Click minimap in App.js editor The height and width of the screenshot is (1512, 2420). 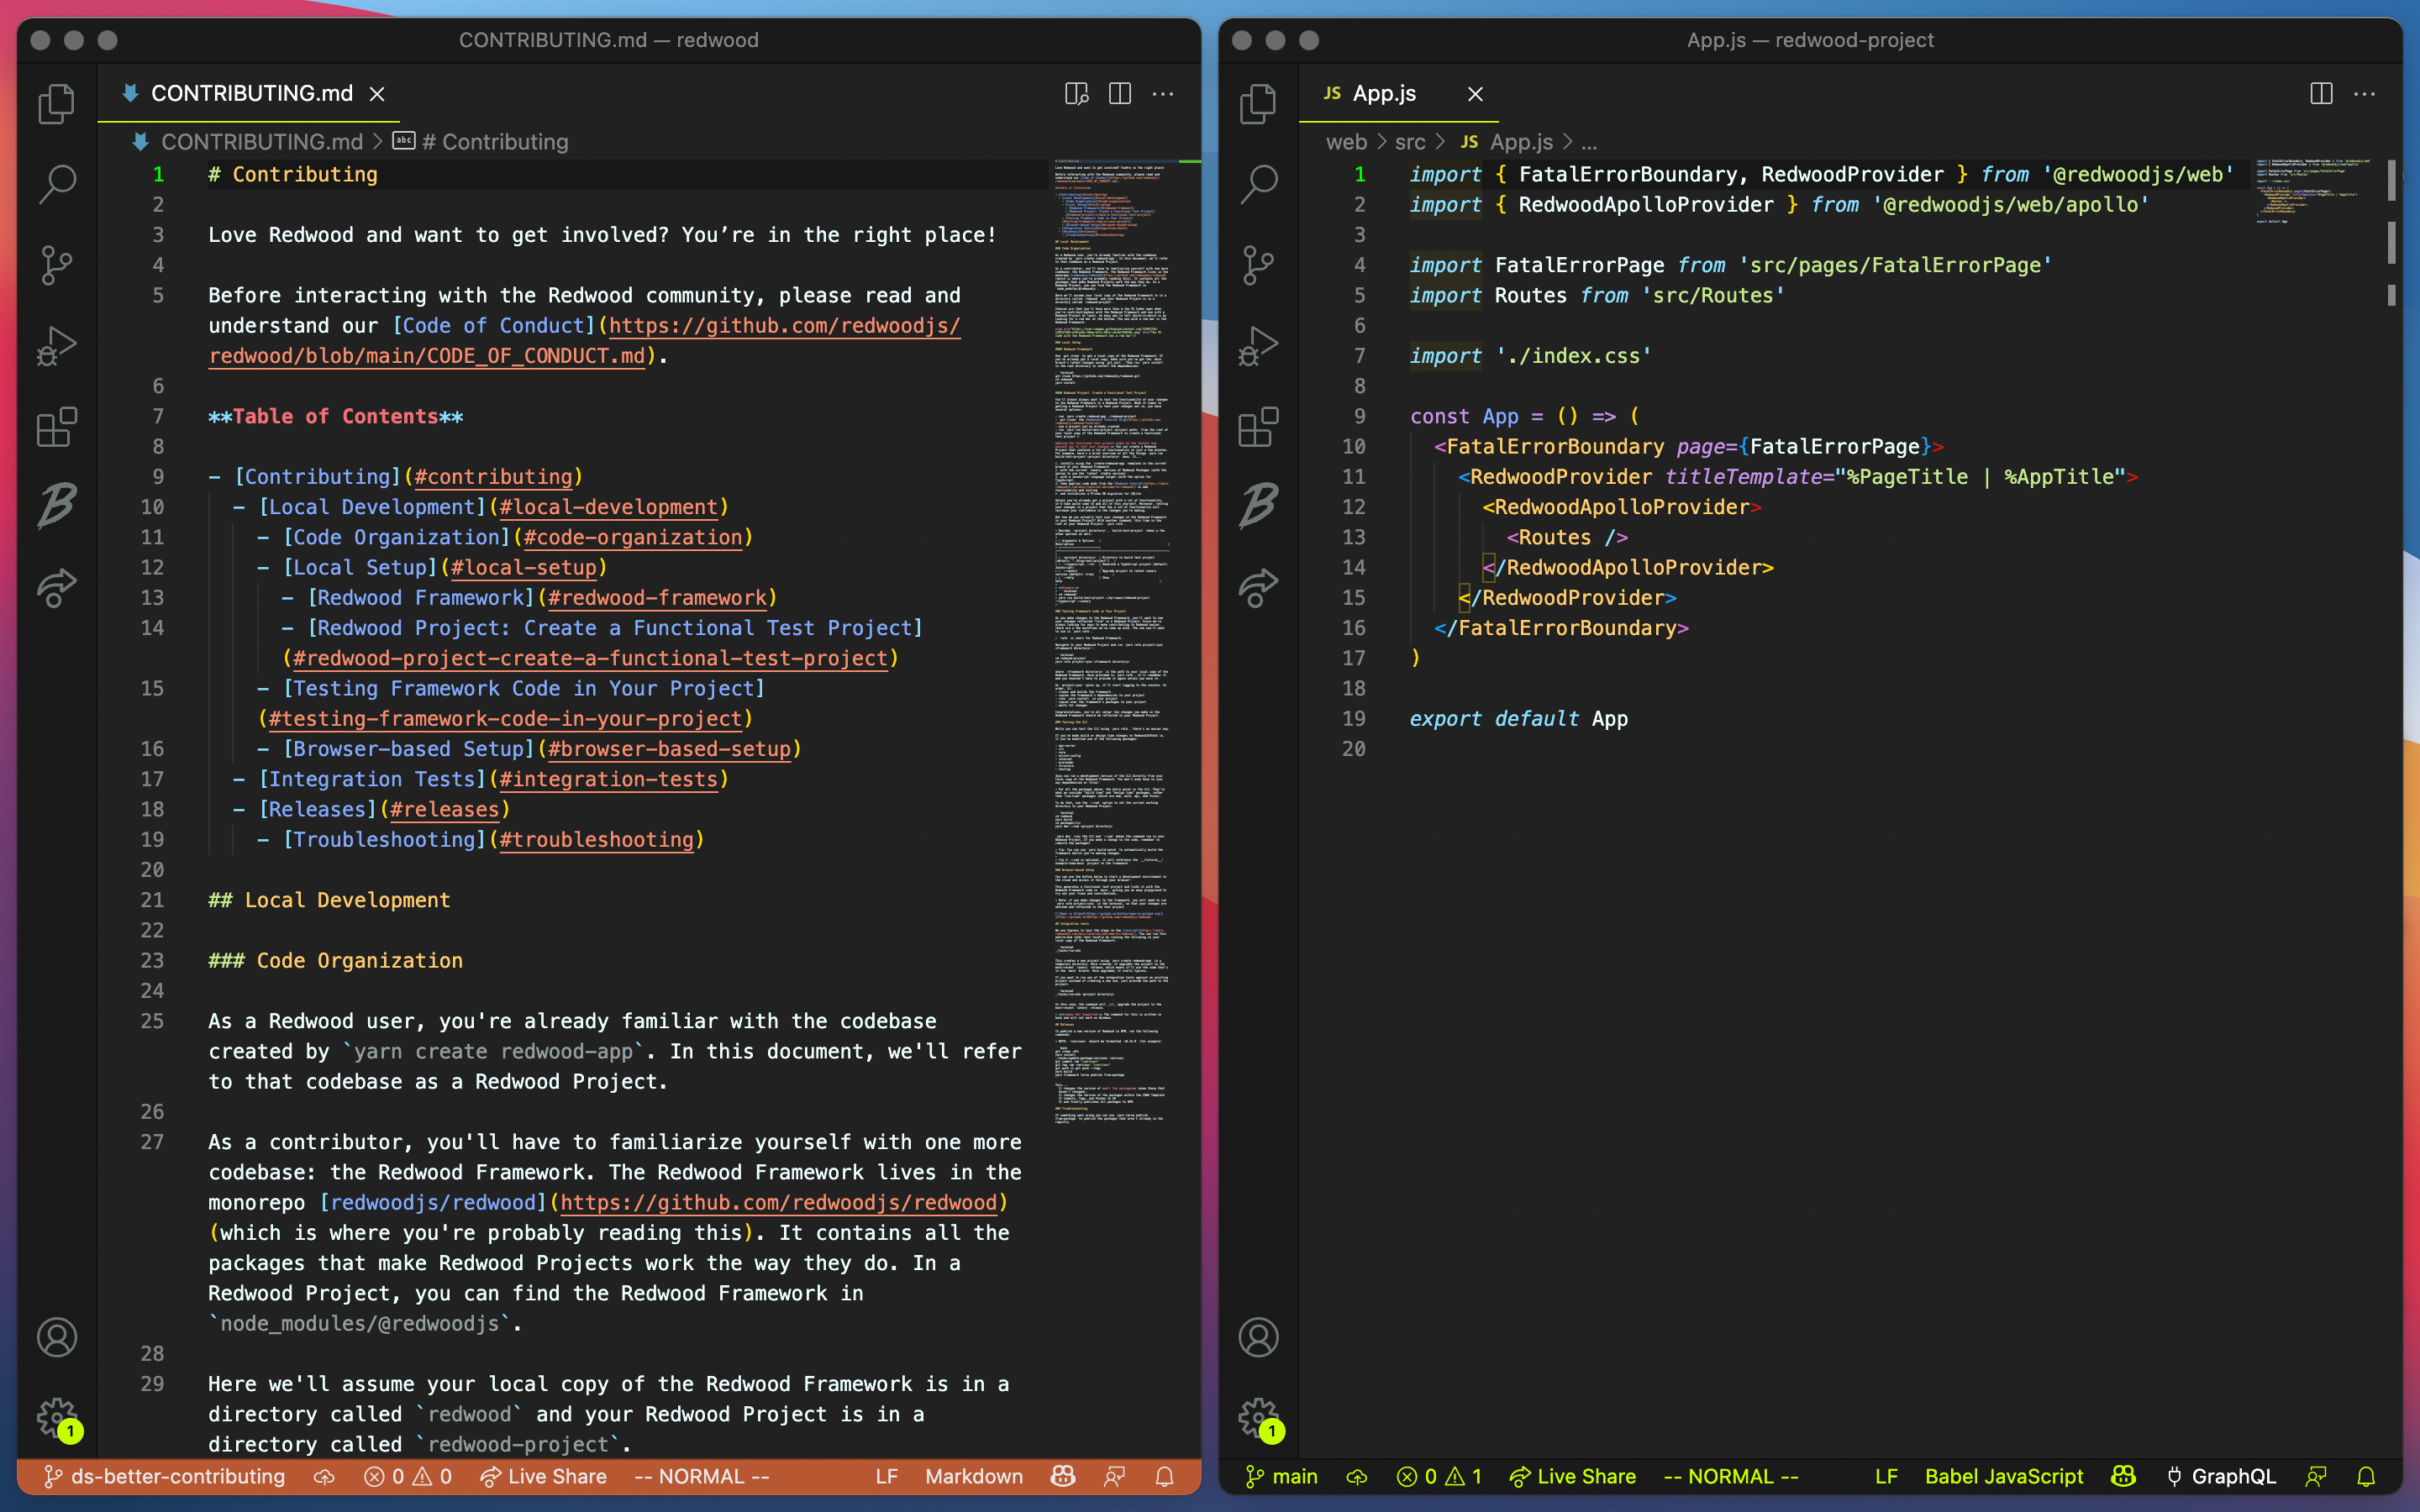click(2314, 190)
